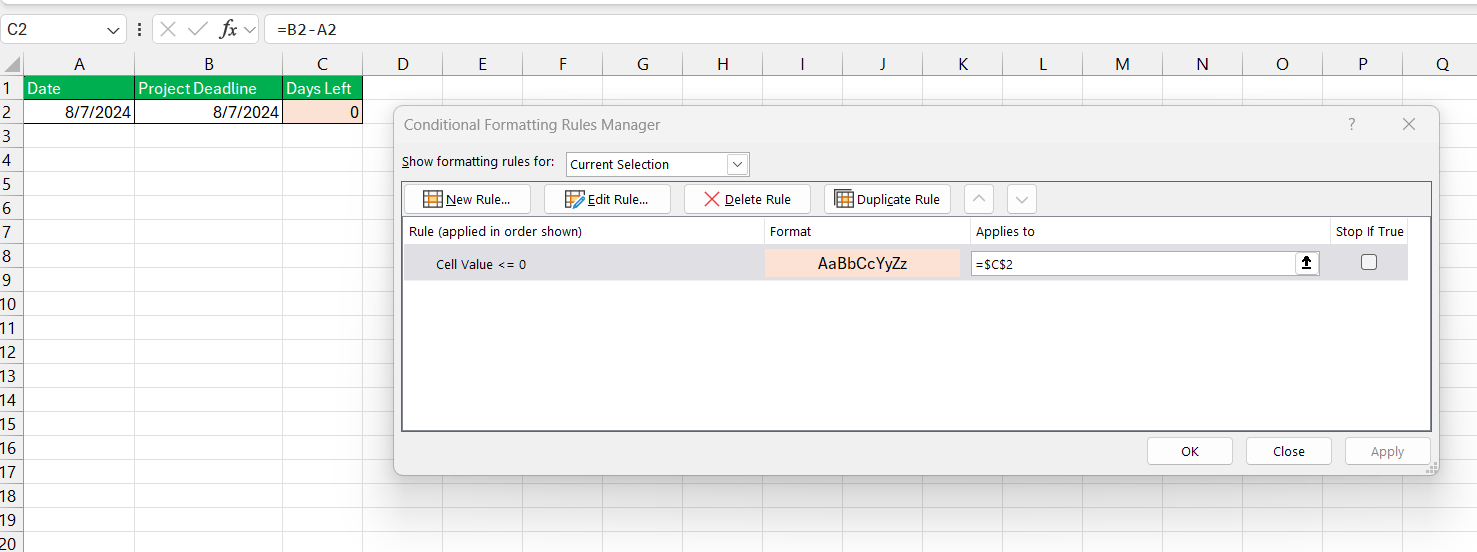Select column P header
This screenshot has height=552, width=1477.
point(1362,64)
